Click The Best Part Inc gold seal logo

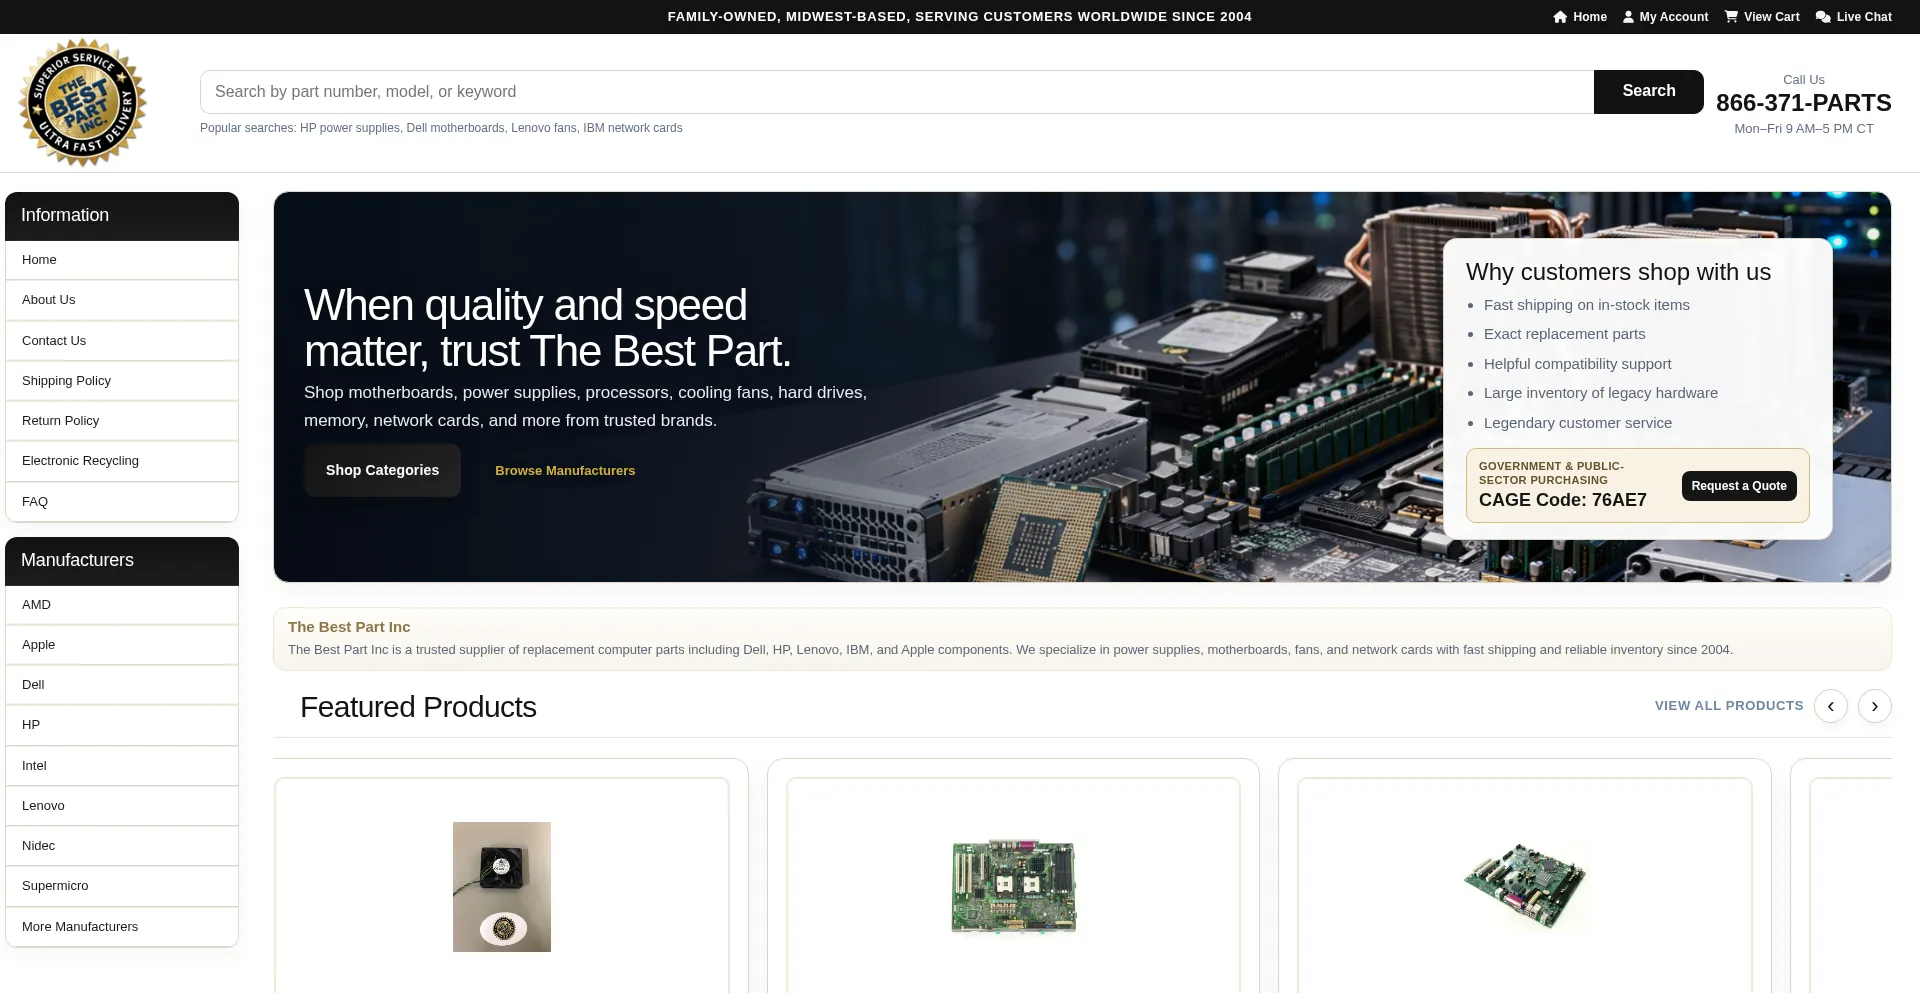pos(82,102)
